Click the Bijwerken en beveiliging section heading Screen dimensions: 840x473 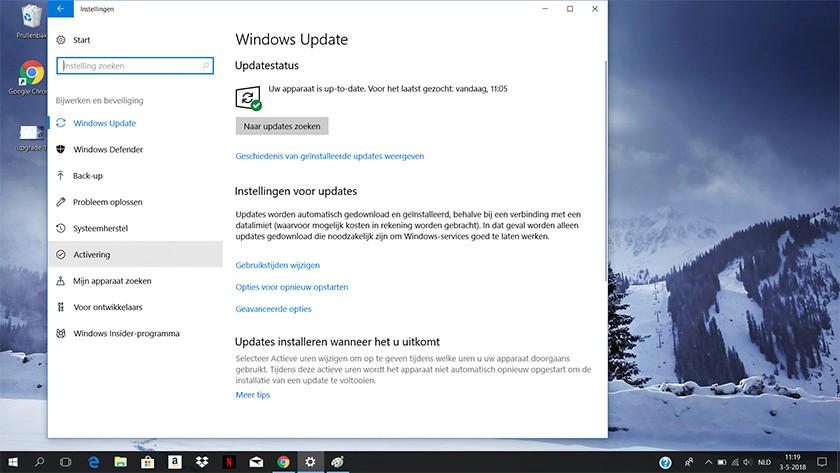(99, 100)
